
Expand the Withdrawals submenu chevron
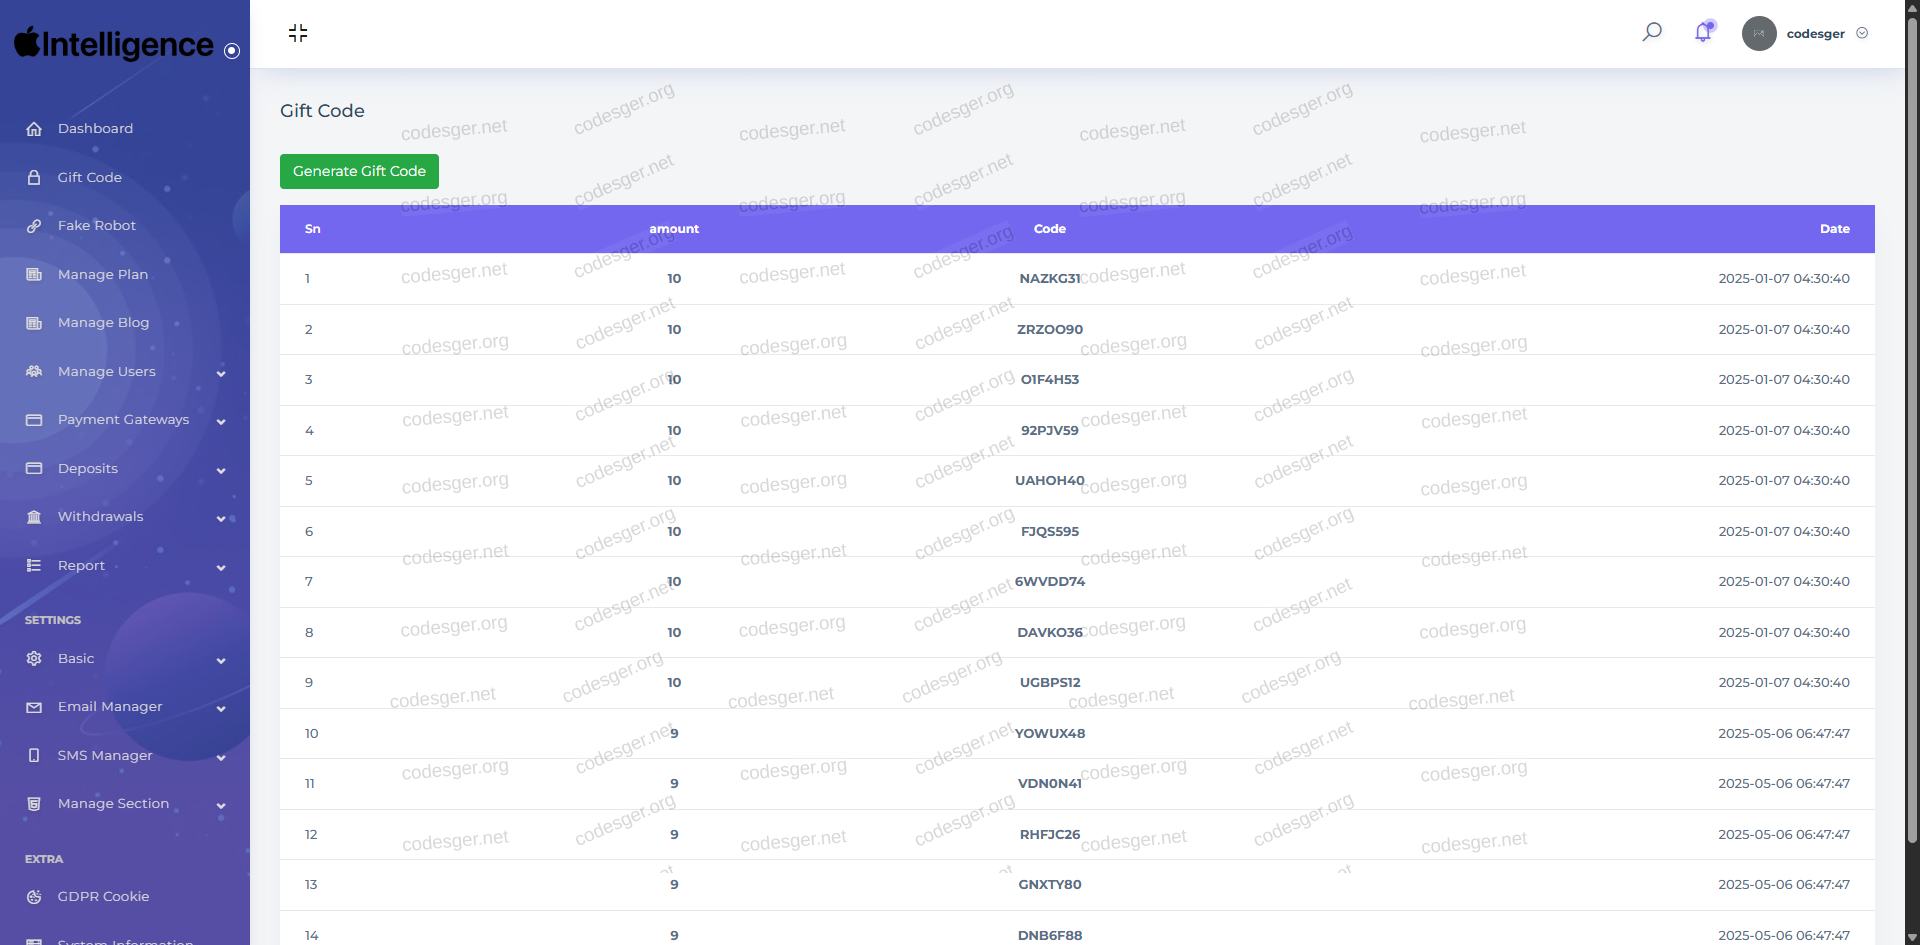pos(221,518)
